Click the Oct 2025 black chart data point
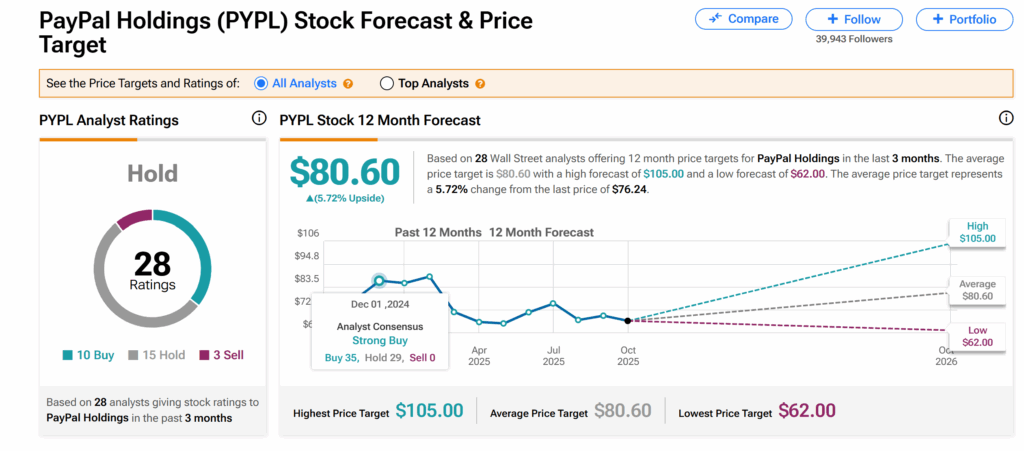The width and height of the screenshot is (1024, 451). point(627,320)
